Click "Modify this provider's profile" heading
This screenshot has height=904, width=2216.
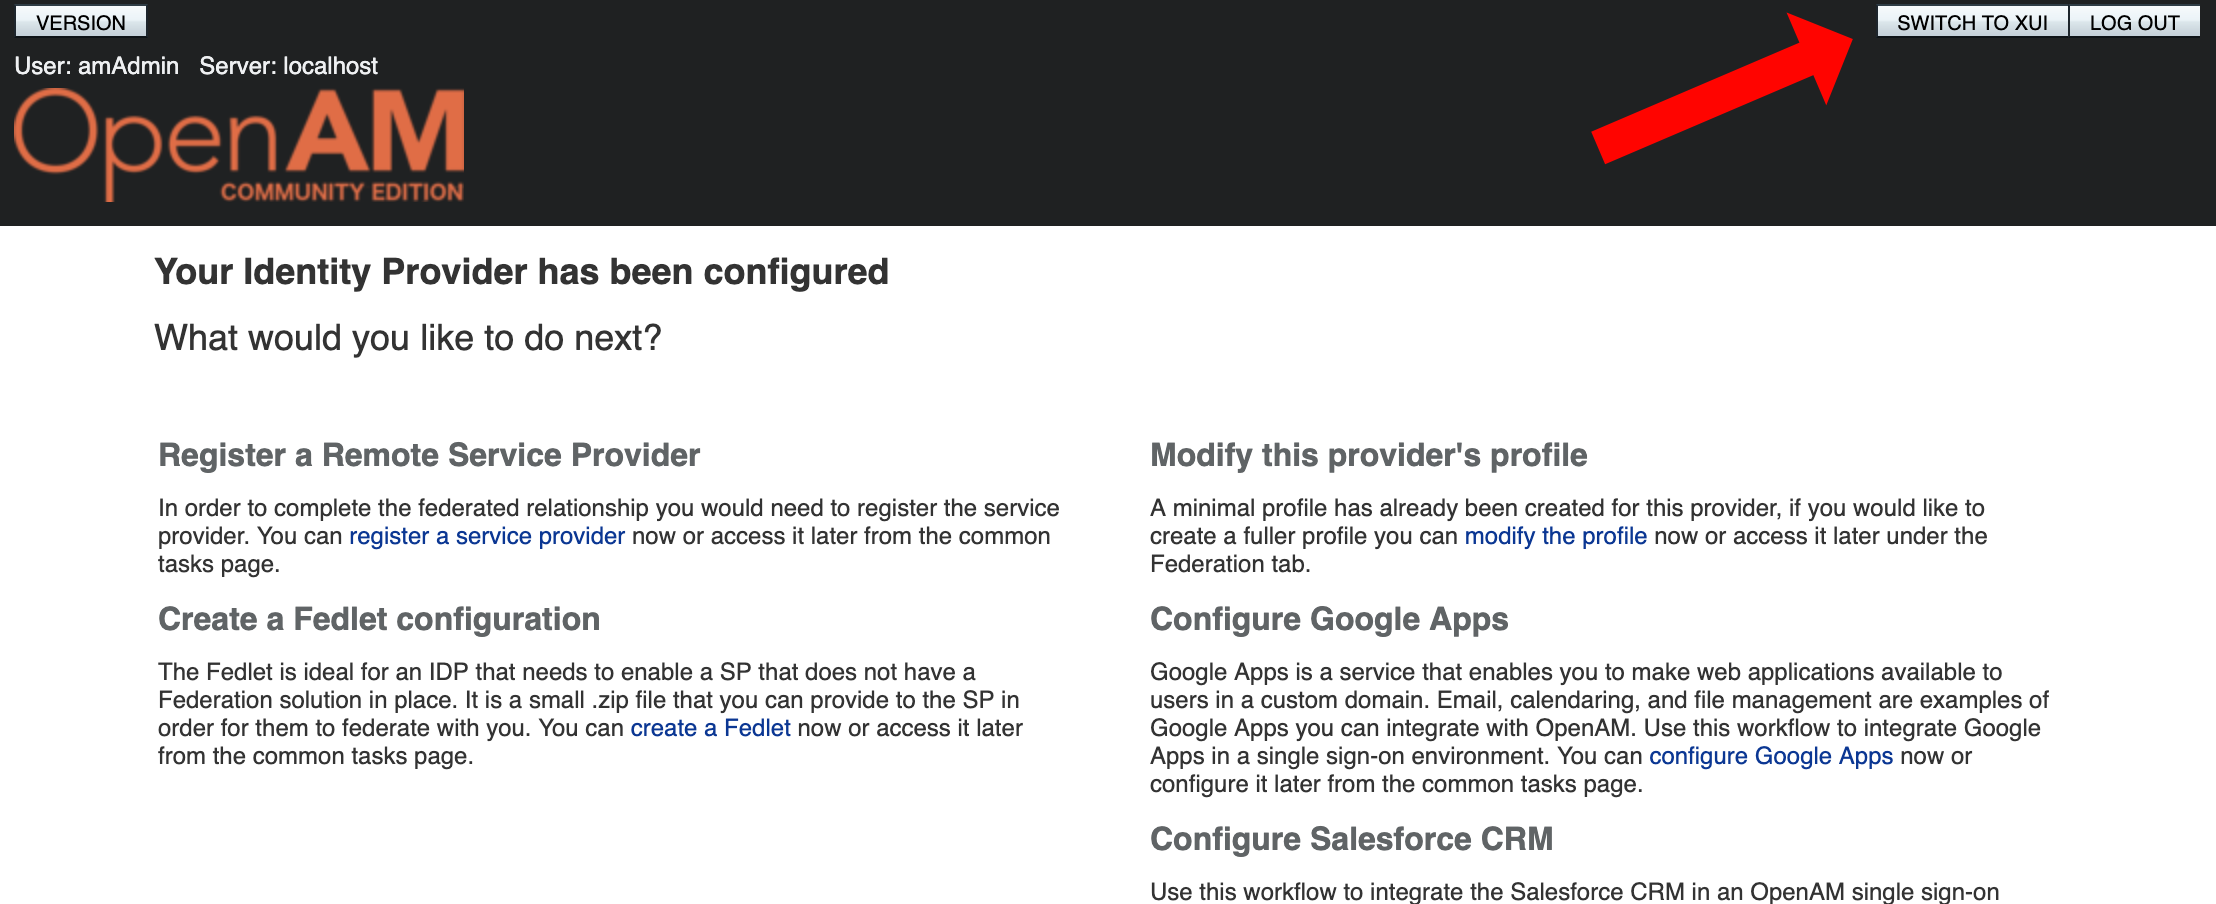(1368, 455)
